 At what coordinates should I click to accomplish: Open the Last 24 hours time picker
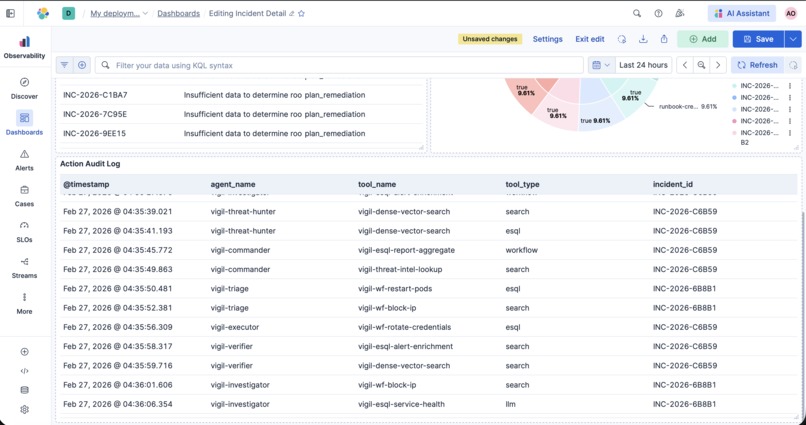[643, 65]
